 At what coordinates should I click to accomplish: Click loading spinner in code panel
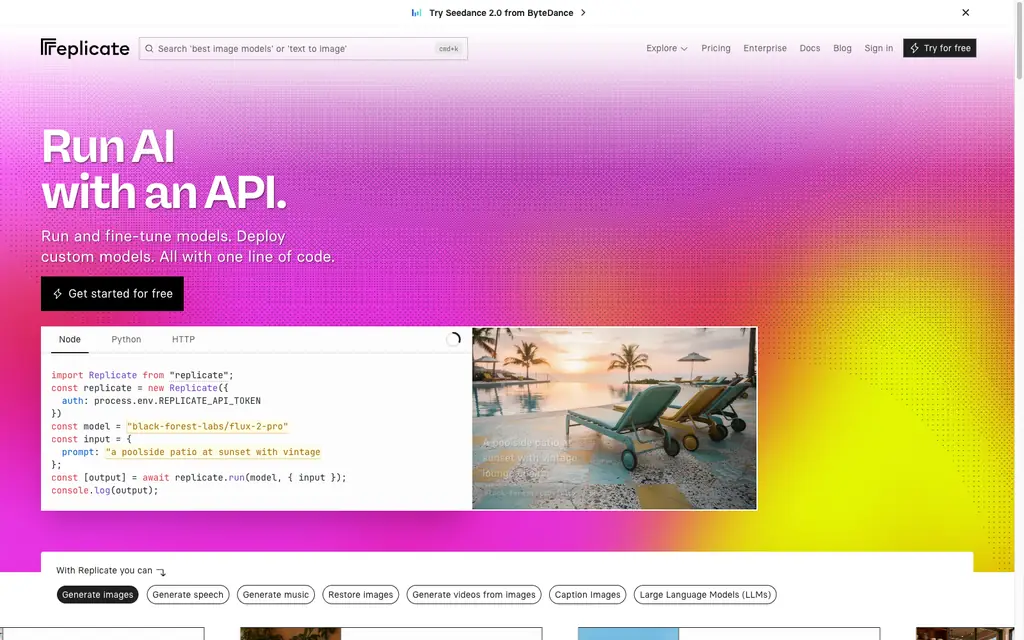pyautogui.click(x=453, y=339)
